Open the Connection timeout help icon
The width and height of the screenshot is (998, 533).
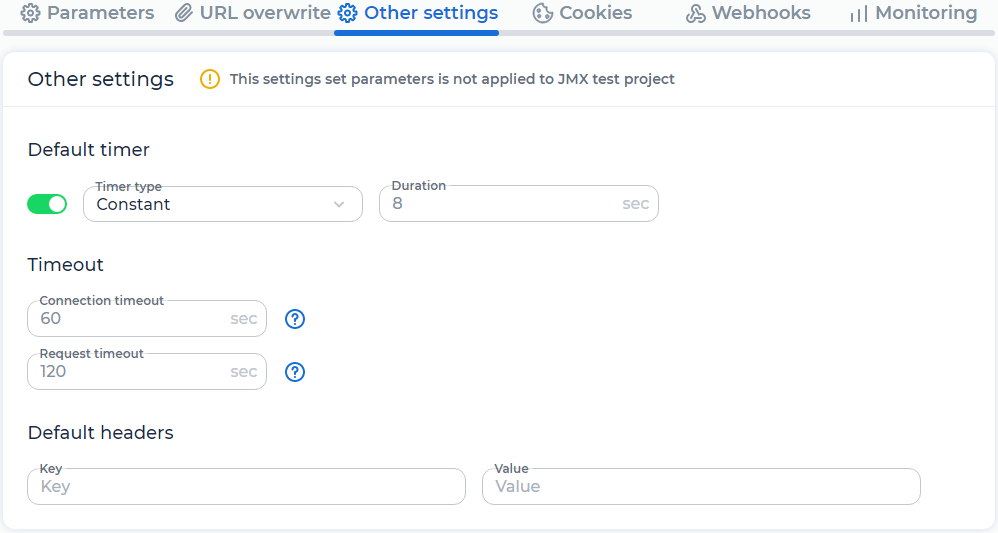click(x=295, y=319)
